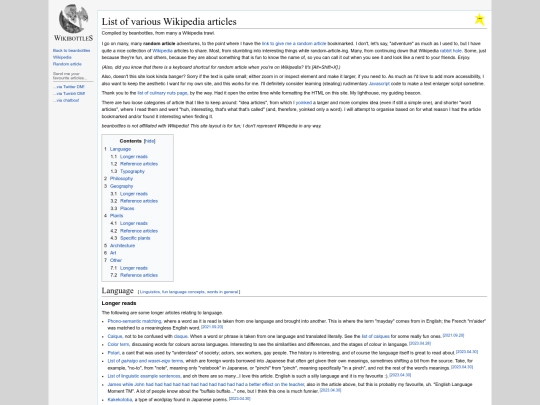
Task: Open the Phono-semantic matching article link
Action: 134,321
